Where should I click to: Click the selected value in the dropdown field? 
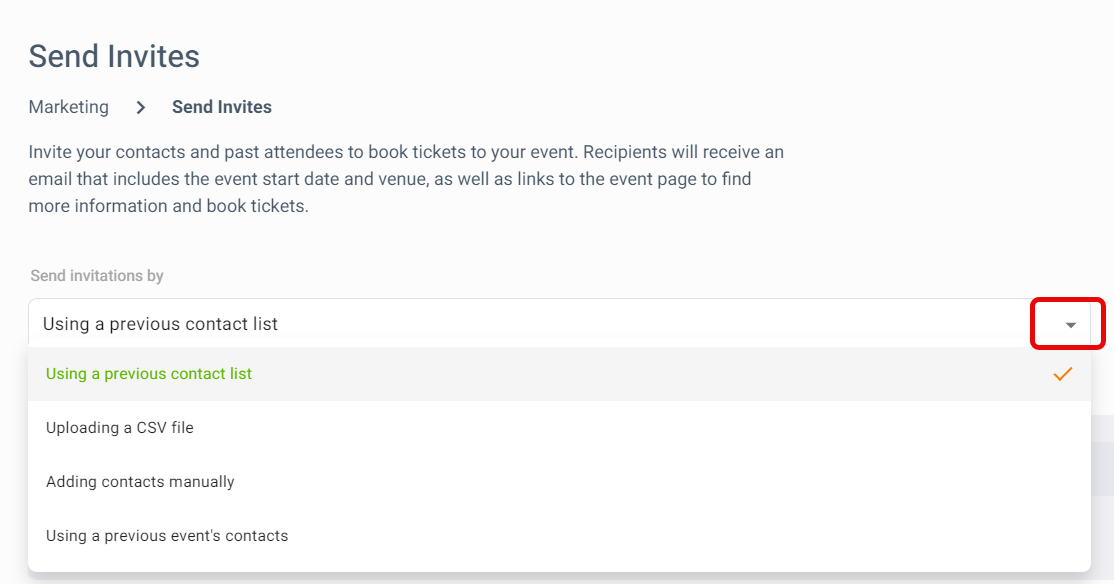point(161,324)
